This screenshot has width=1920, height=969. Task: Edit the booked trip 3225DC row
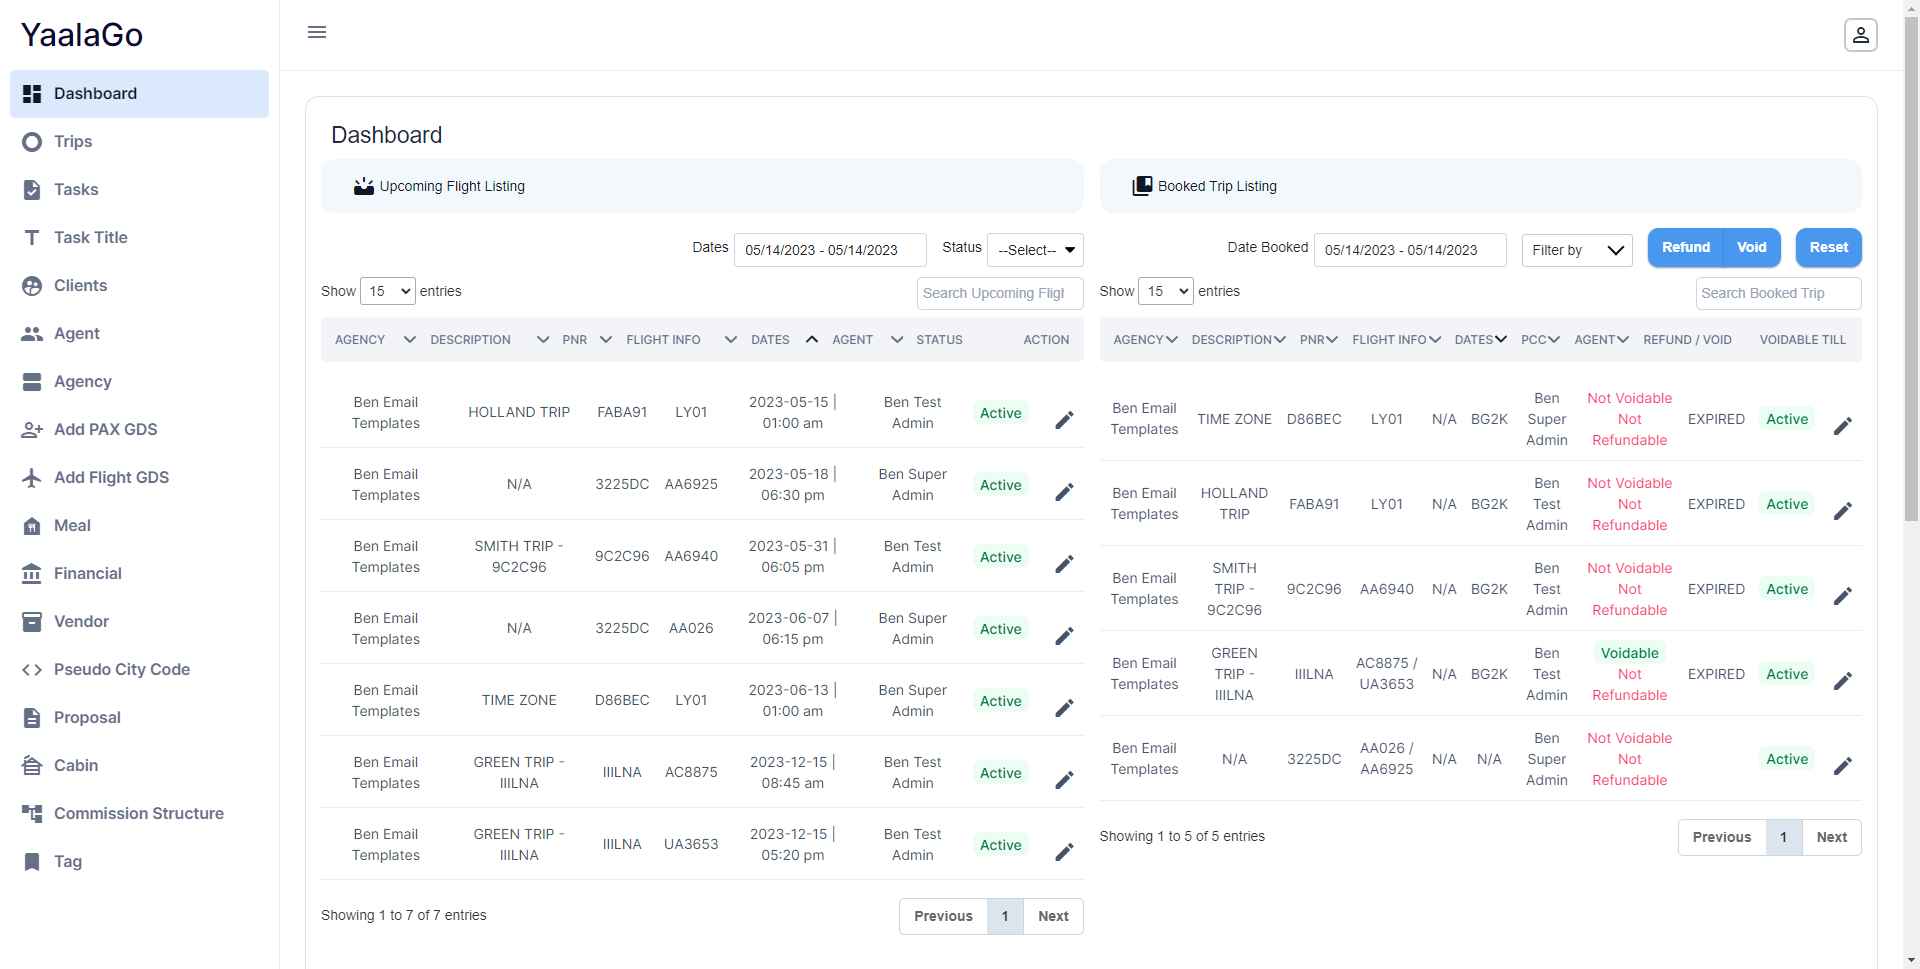click(x=1842, y=766)
